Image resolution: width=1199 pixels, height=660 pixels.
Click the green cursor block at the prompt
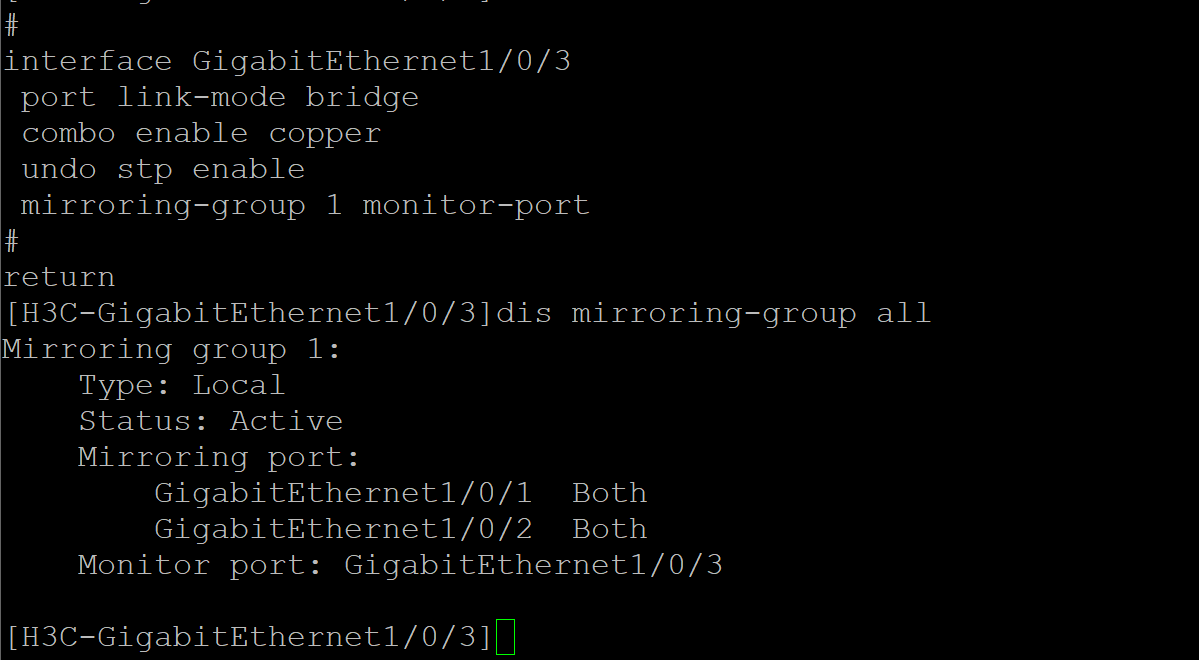click(505, 637)
